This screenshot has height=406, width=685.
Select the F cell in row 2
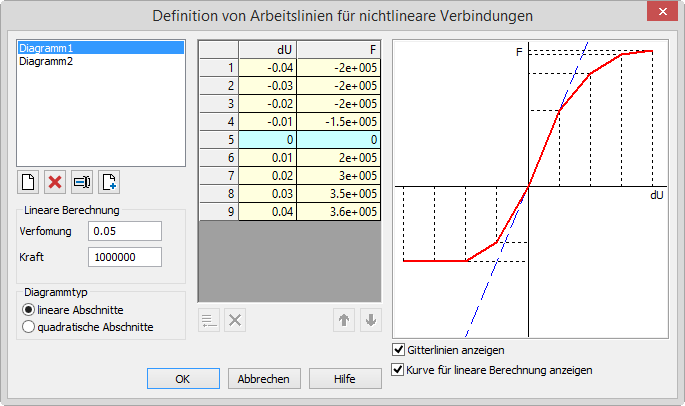point(339,86)
